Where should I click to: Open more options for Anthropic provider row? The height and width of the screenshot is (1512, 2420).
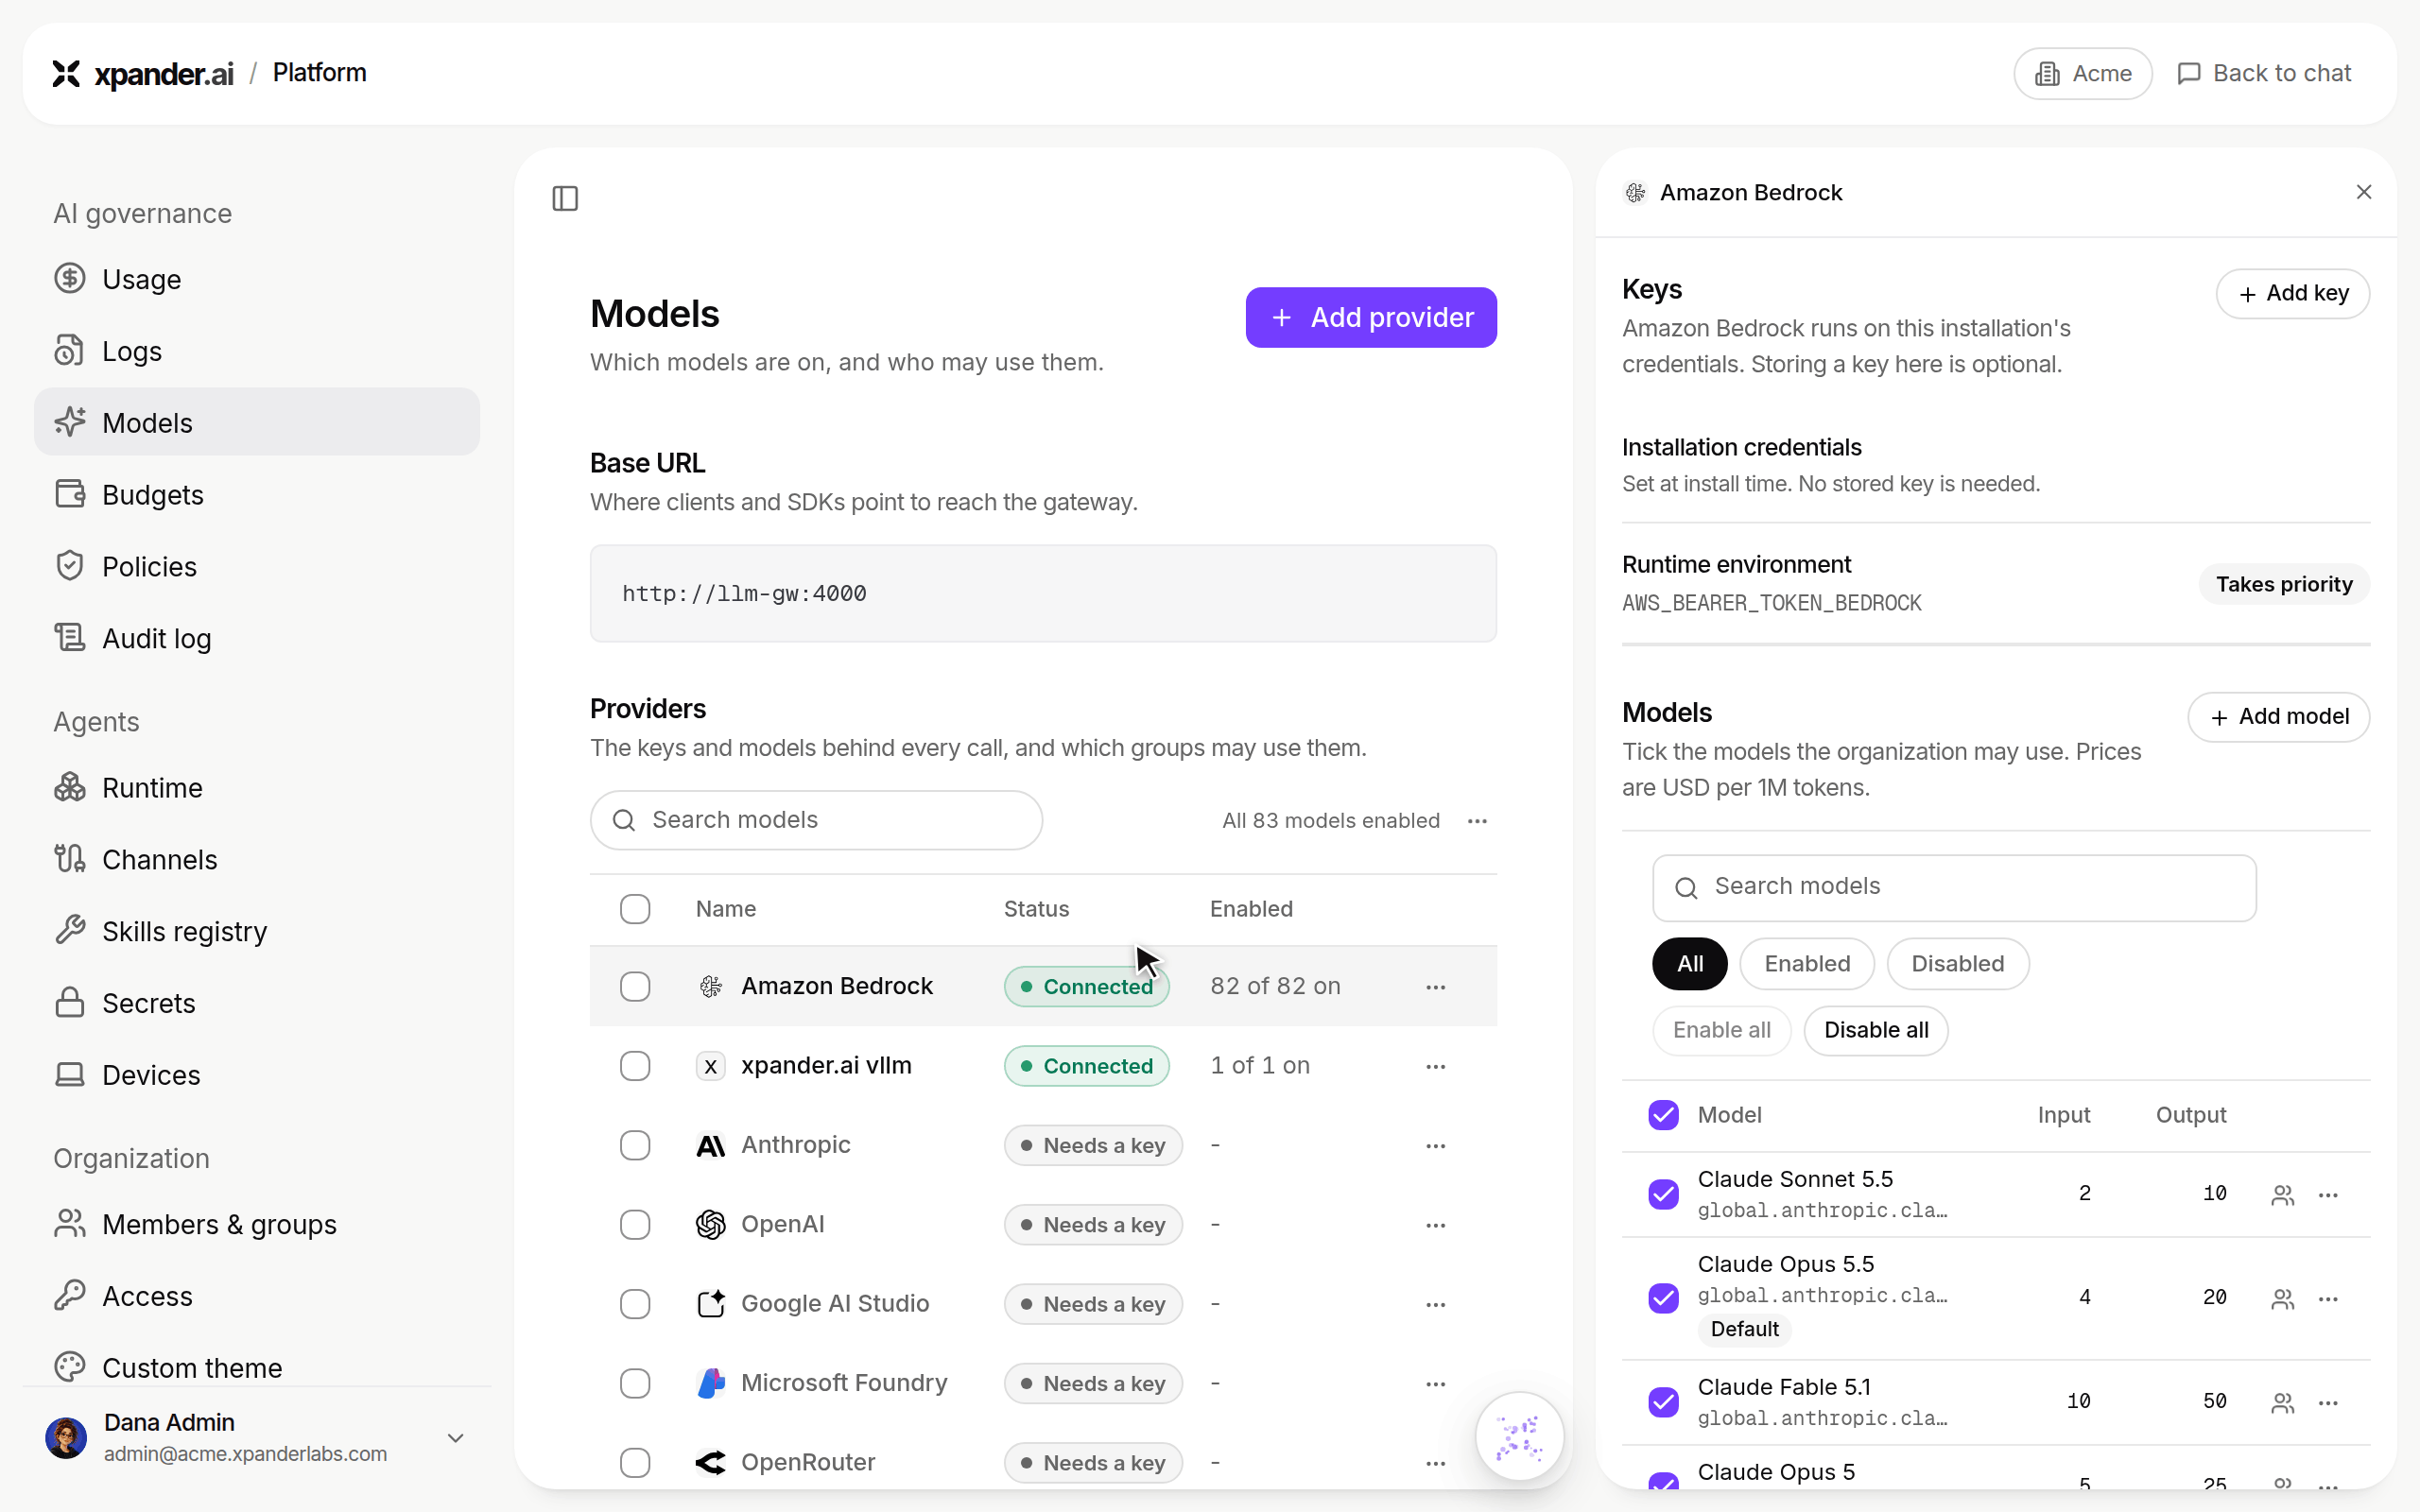pos(1436,1145)
